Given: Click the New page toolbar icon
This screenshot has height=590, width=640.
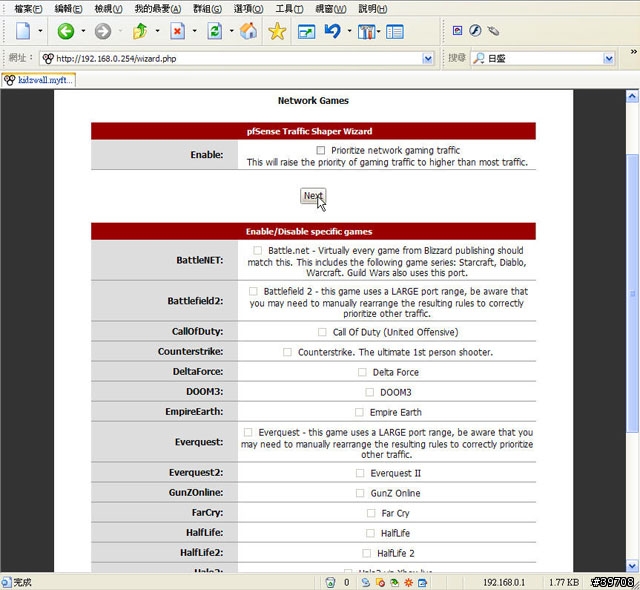Looking at the screenshot, I should [x=23, y=31].
